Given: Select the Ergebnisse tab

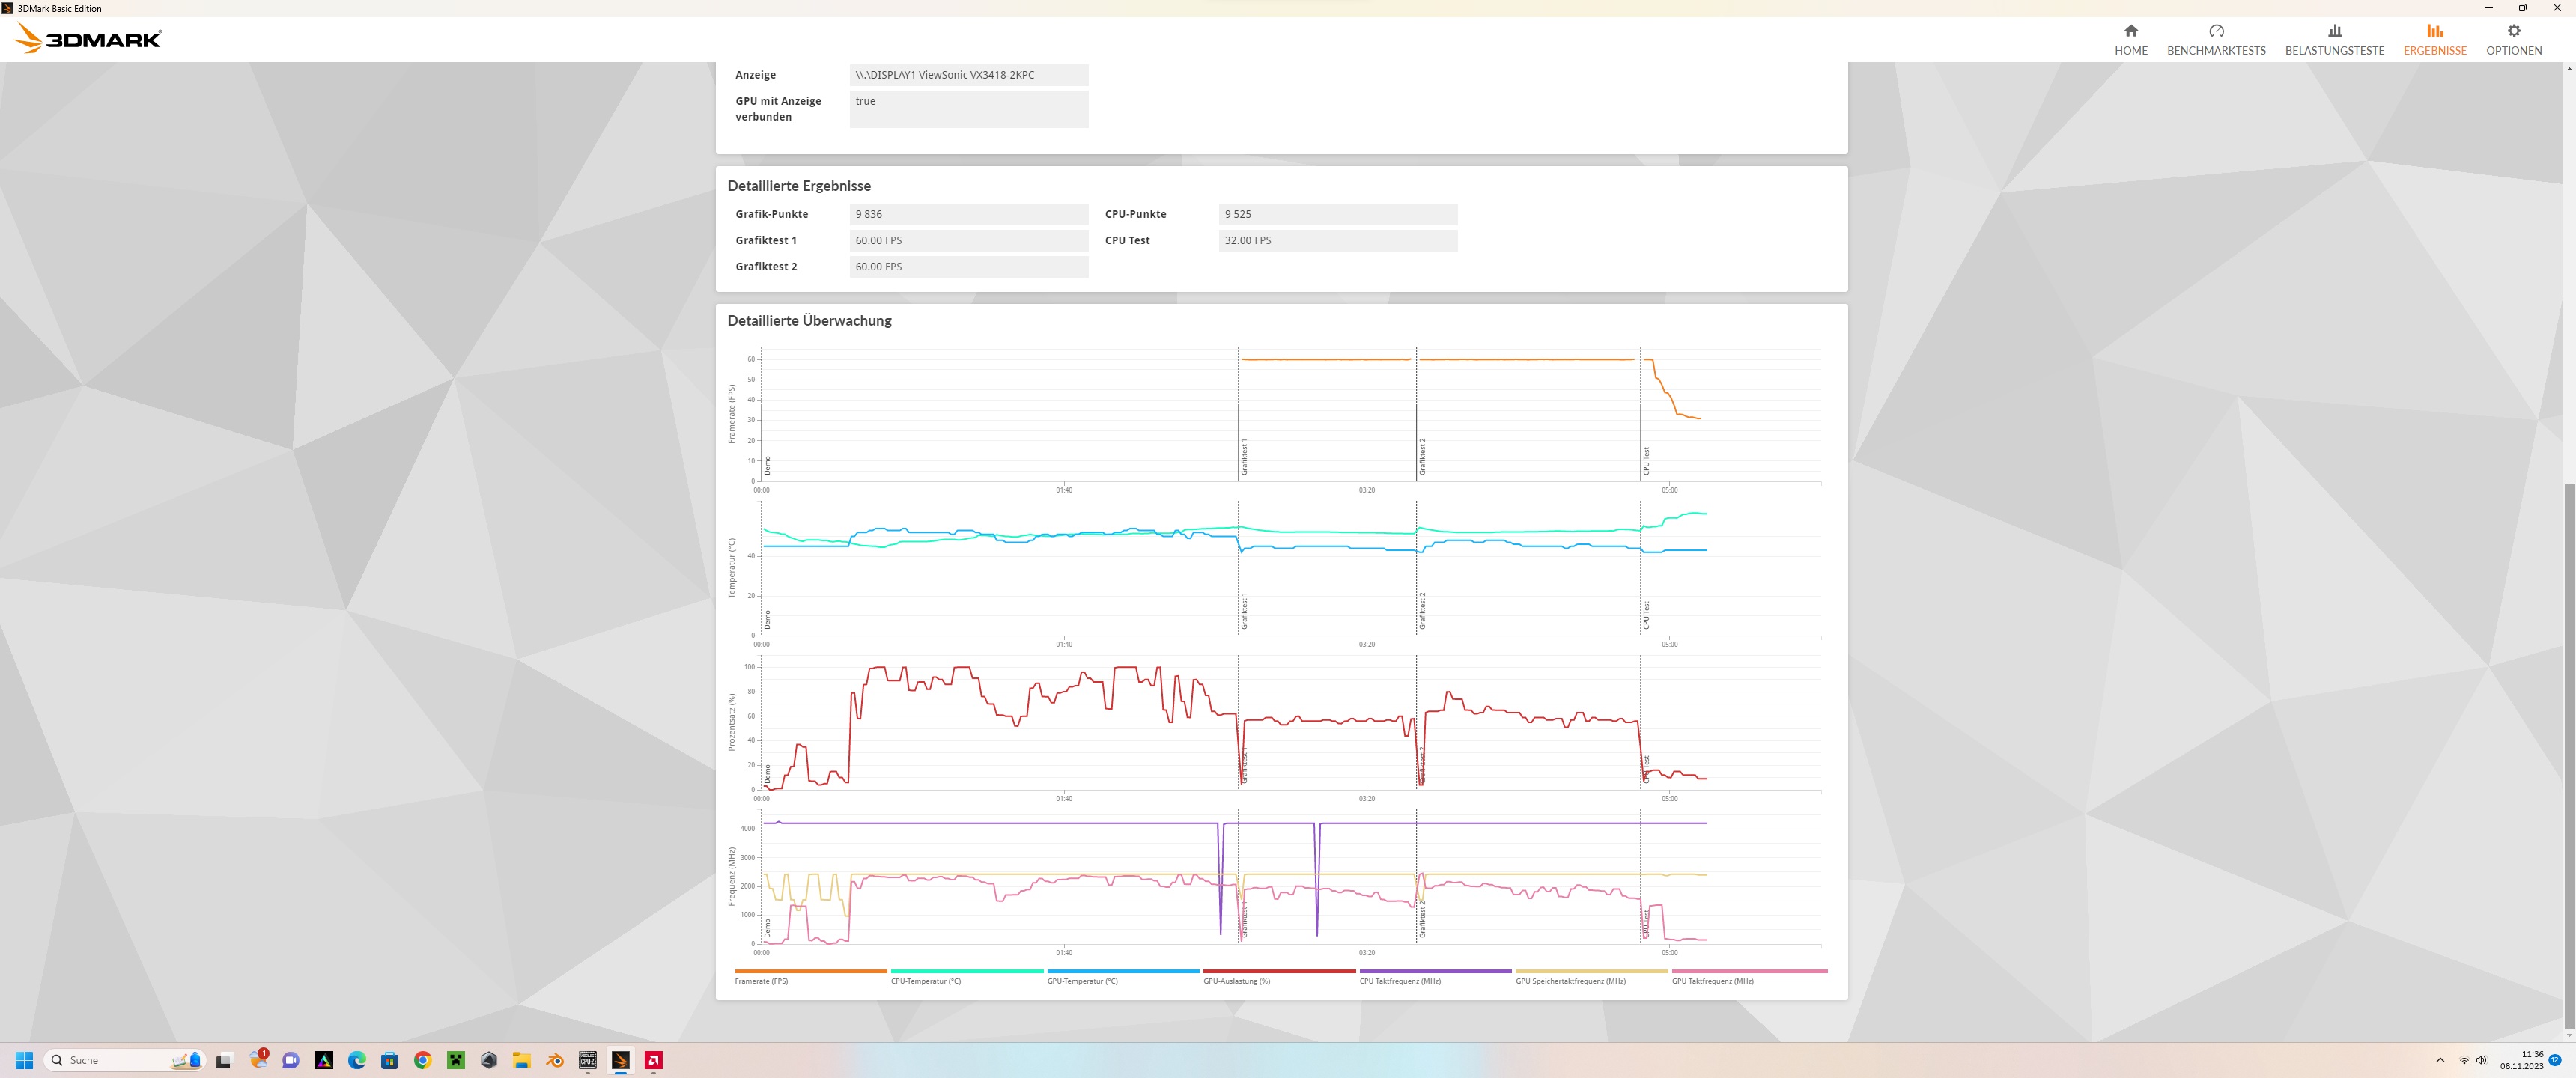Looking at the screenshot, I should pos(2434,39).
